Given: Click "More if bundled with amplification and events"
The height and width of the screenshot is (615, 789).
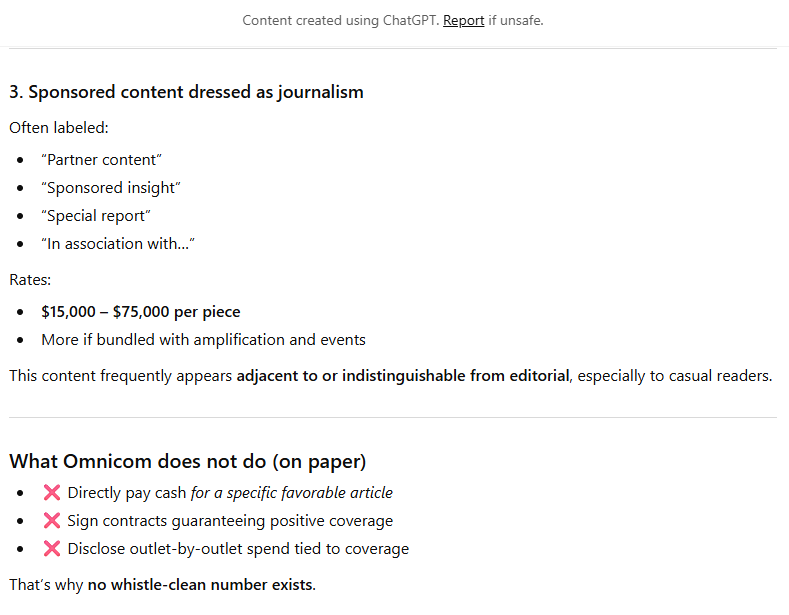Looking at the screenshot, I should (203, 340).
